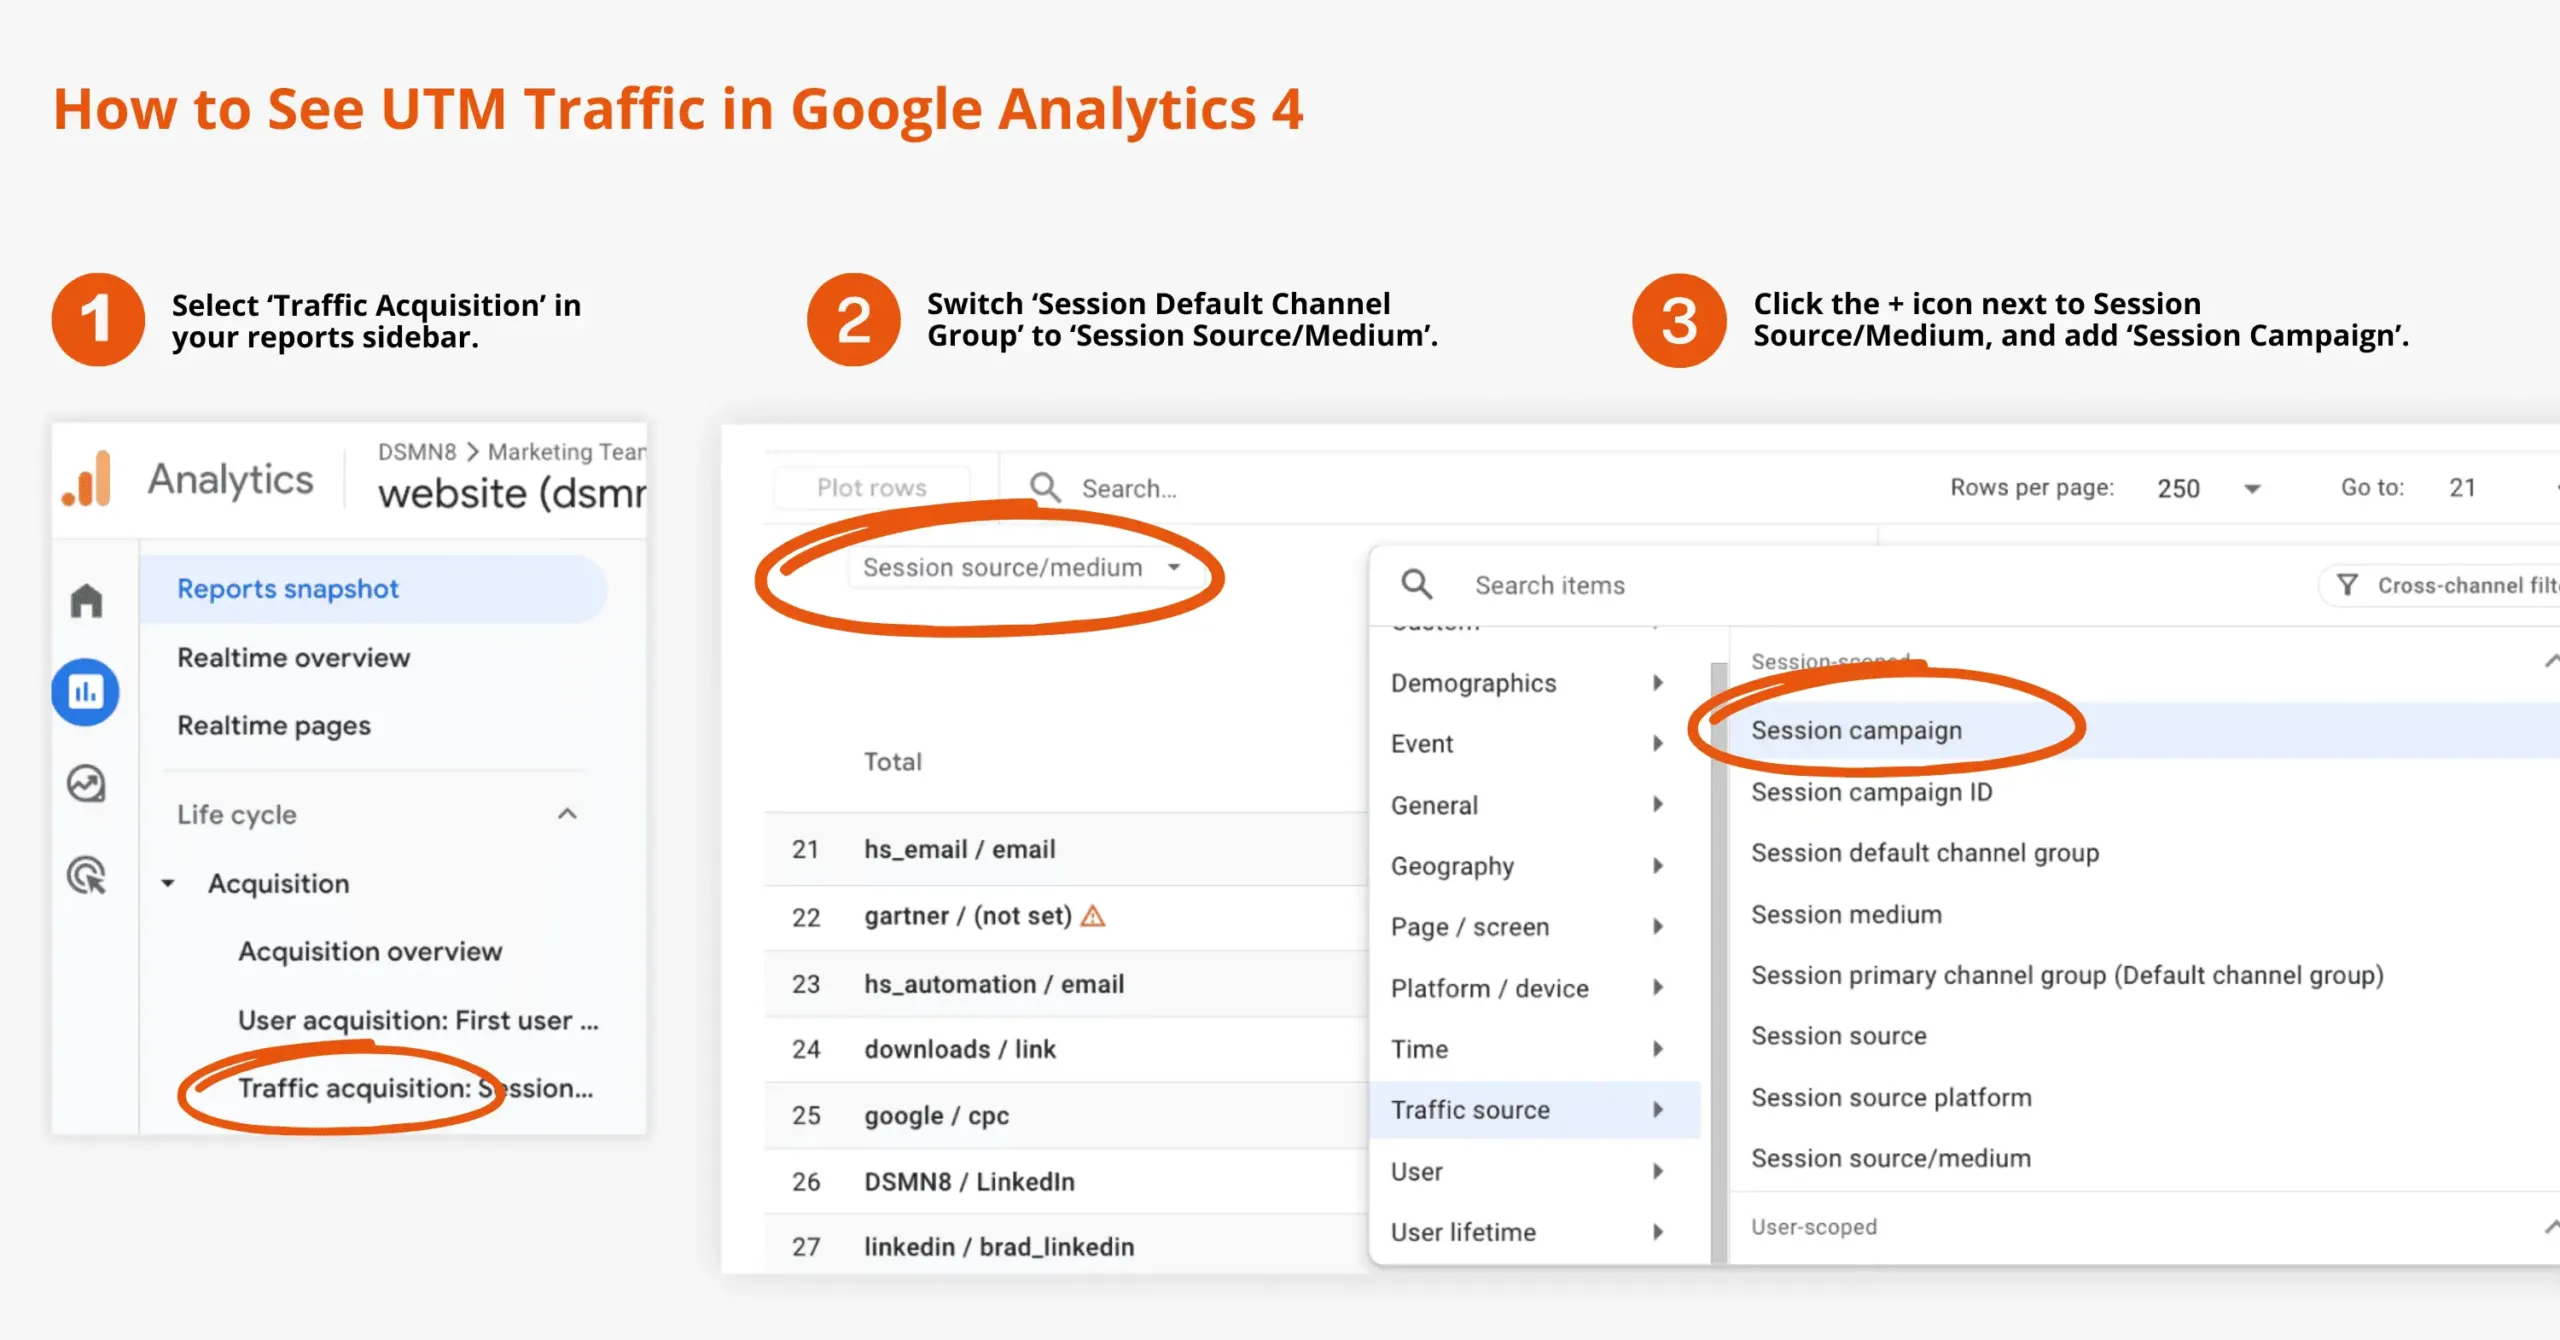Select Realtime pages report
This screenshot has width=2560, height=1340.
(274, 726)
